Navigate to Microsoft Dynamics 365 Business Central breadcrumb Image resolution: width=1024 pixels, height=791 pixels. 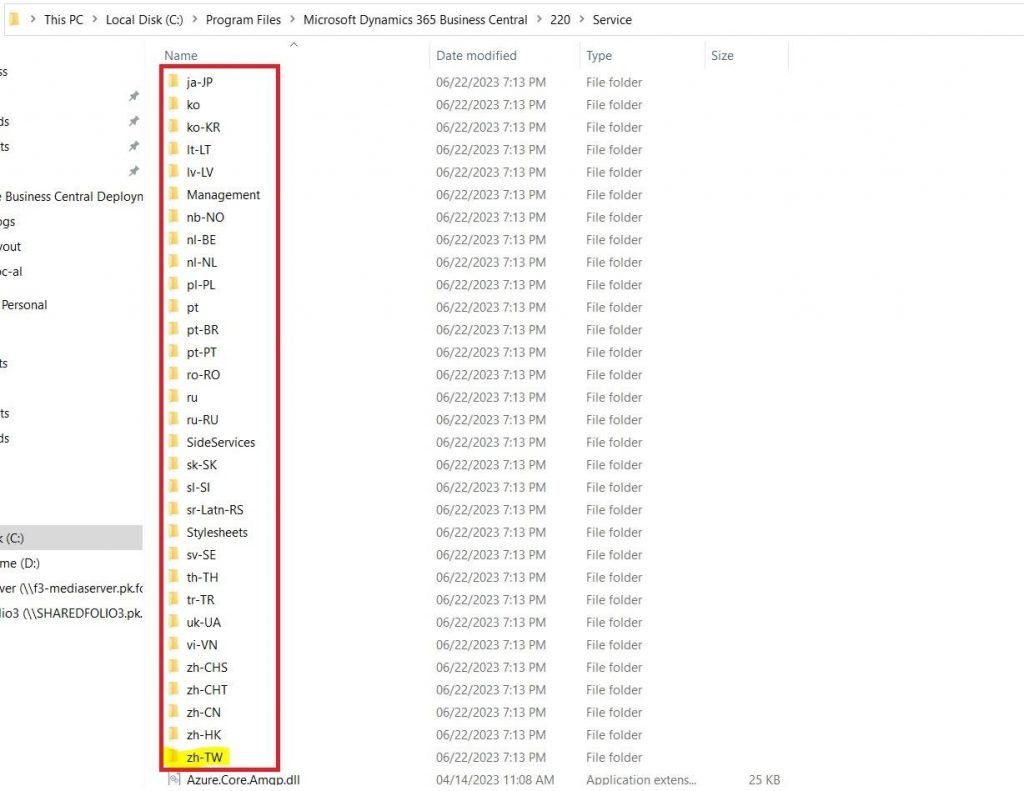point(416,19)
